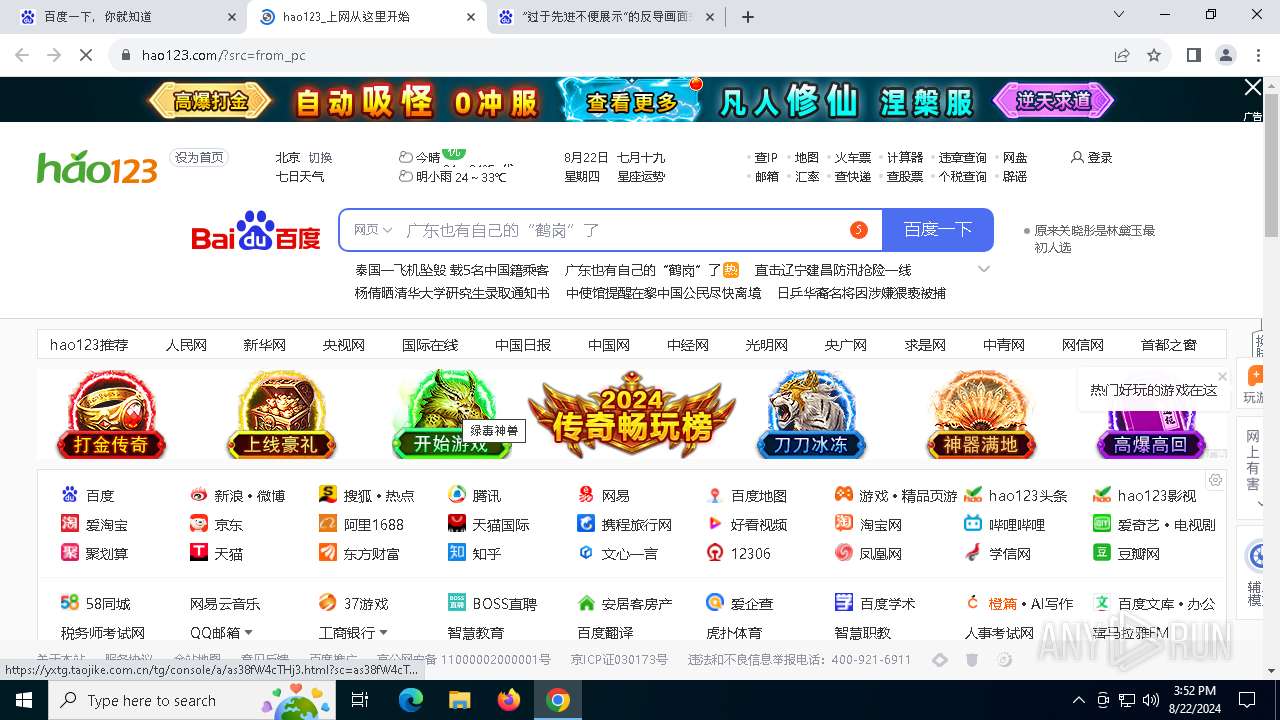Click 设为首页 button
This screenshot has width=1280, height=720.
click(200, 157)
